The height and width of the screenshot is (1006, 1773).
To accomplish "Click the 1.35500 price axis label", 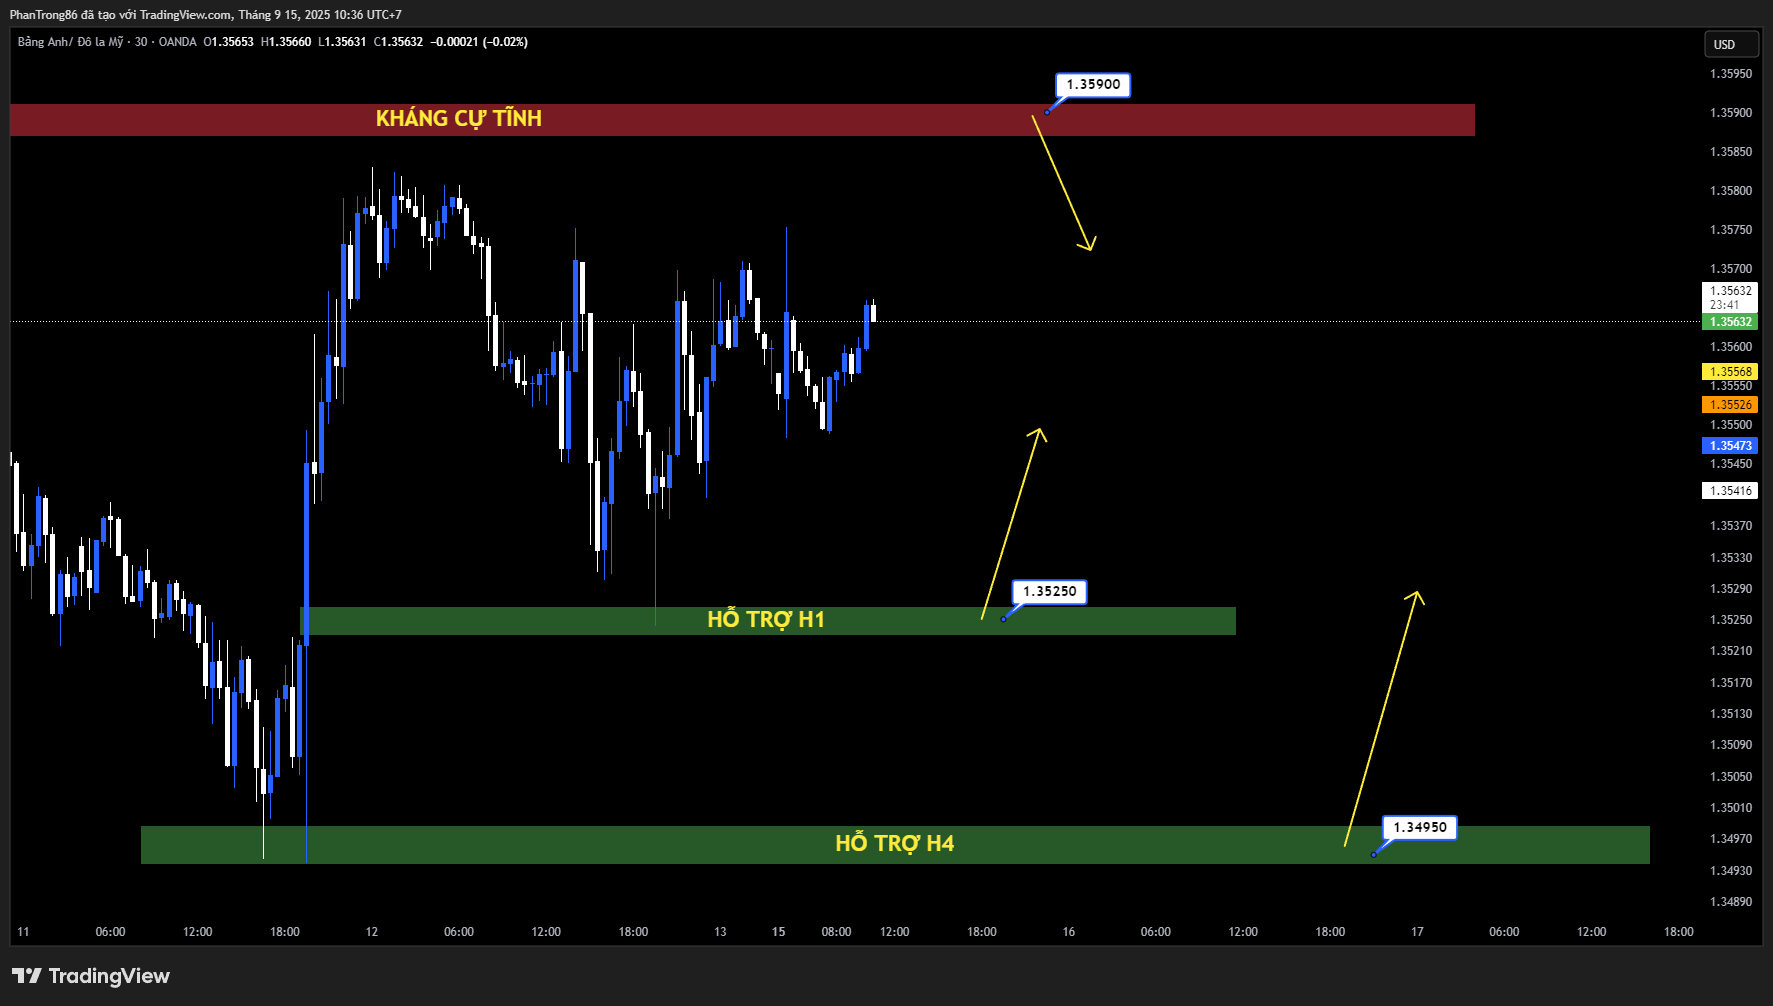I will click(1731, 425).
